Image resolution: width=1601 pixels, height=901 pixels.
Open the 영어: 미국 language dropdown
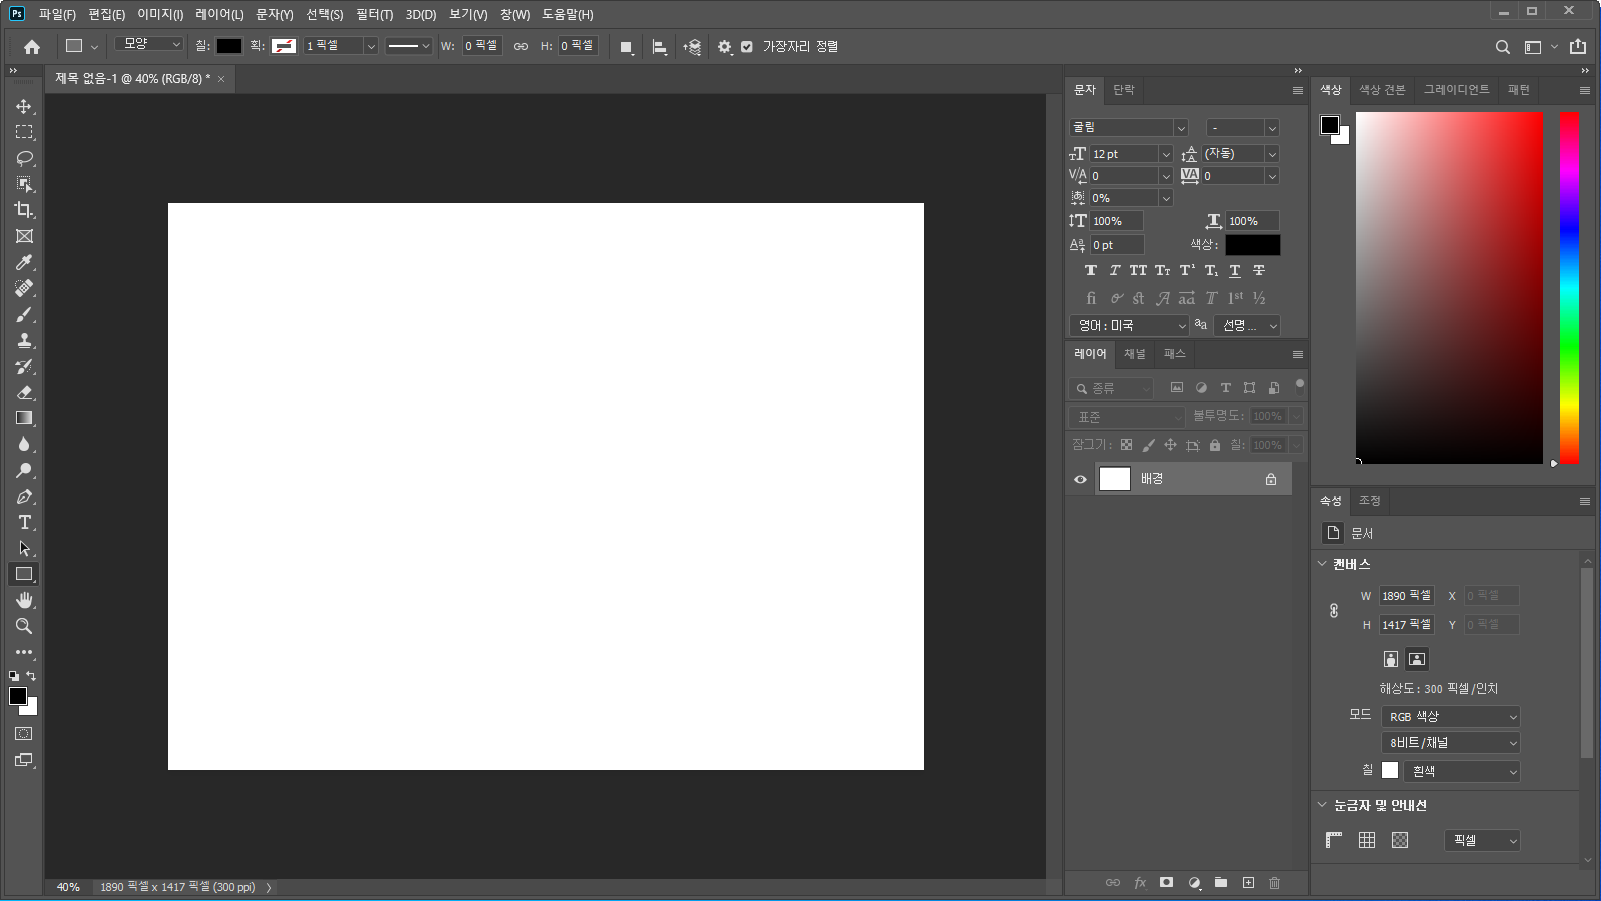click(x=1129, y=326)
